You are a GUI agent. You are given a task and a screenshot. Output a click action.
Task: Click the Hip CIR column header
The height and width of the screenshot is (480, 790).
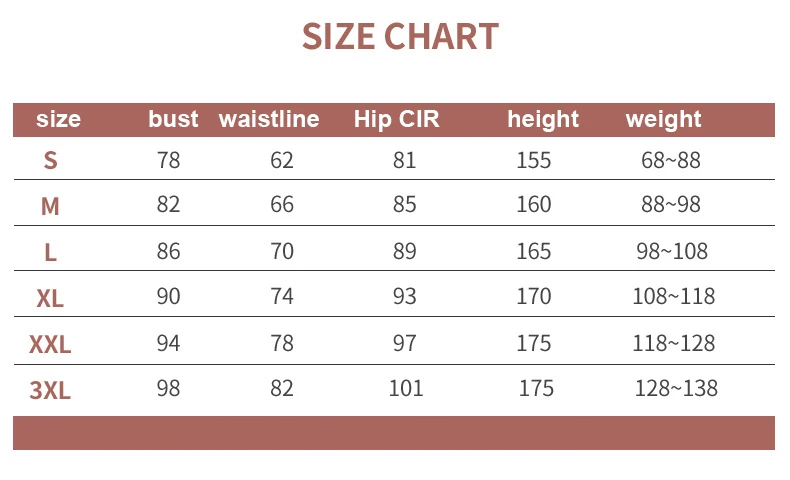[396, 120]
